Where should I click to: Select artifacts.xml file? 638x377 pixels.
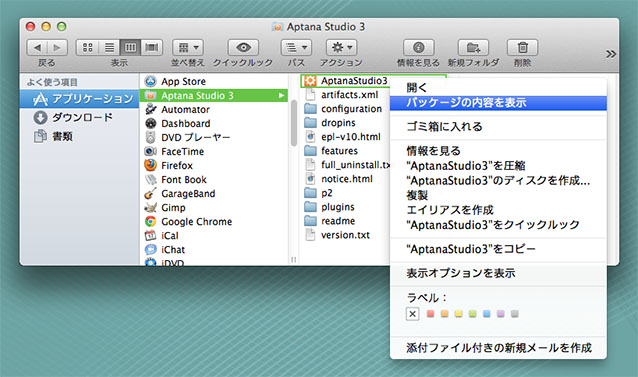click(x=346, y=95)
